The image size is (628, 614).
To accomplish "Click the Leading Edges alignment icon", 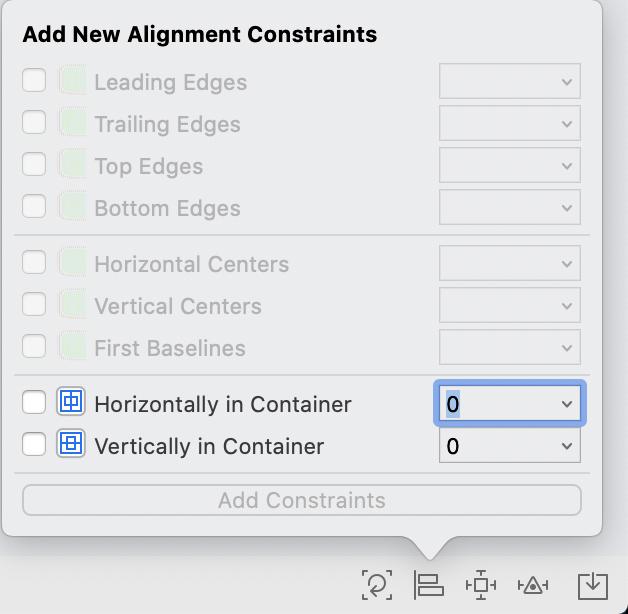I will pyautogui.click(x=71, y=81).
